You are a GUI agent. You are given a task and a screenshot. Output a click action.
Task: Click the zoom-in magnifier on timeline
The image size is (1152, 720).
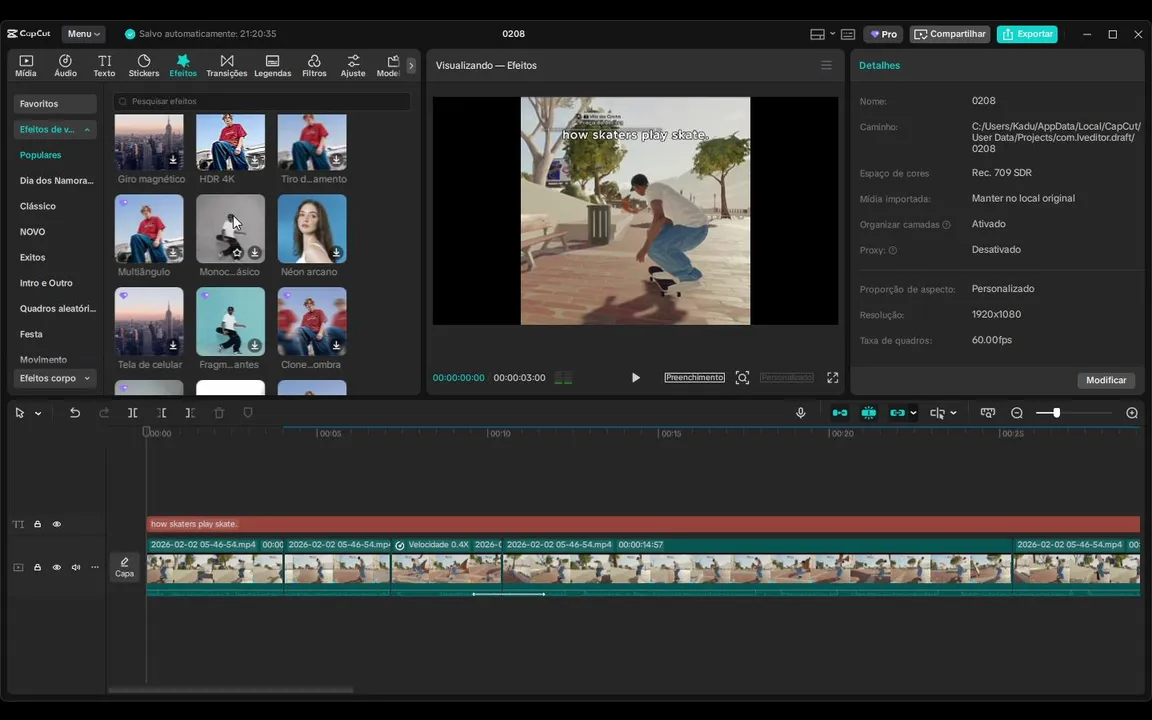point(1132,413)
